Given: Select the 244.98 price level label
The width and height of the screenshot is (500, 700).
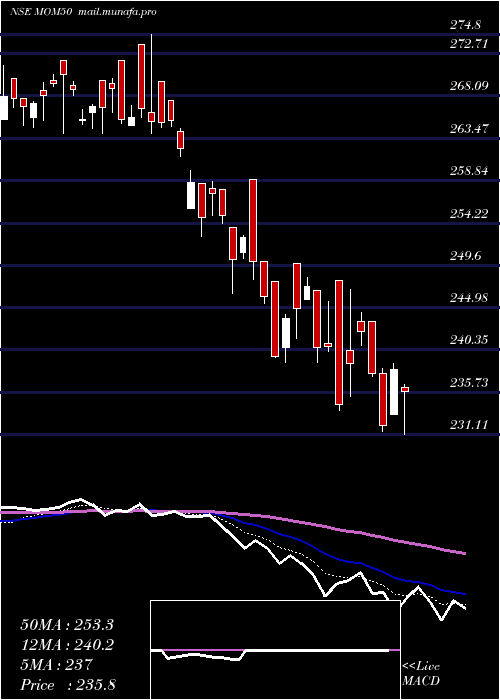Looking at the screenshot, I should pos(469,298).
